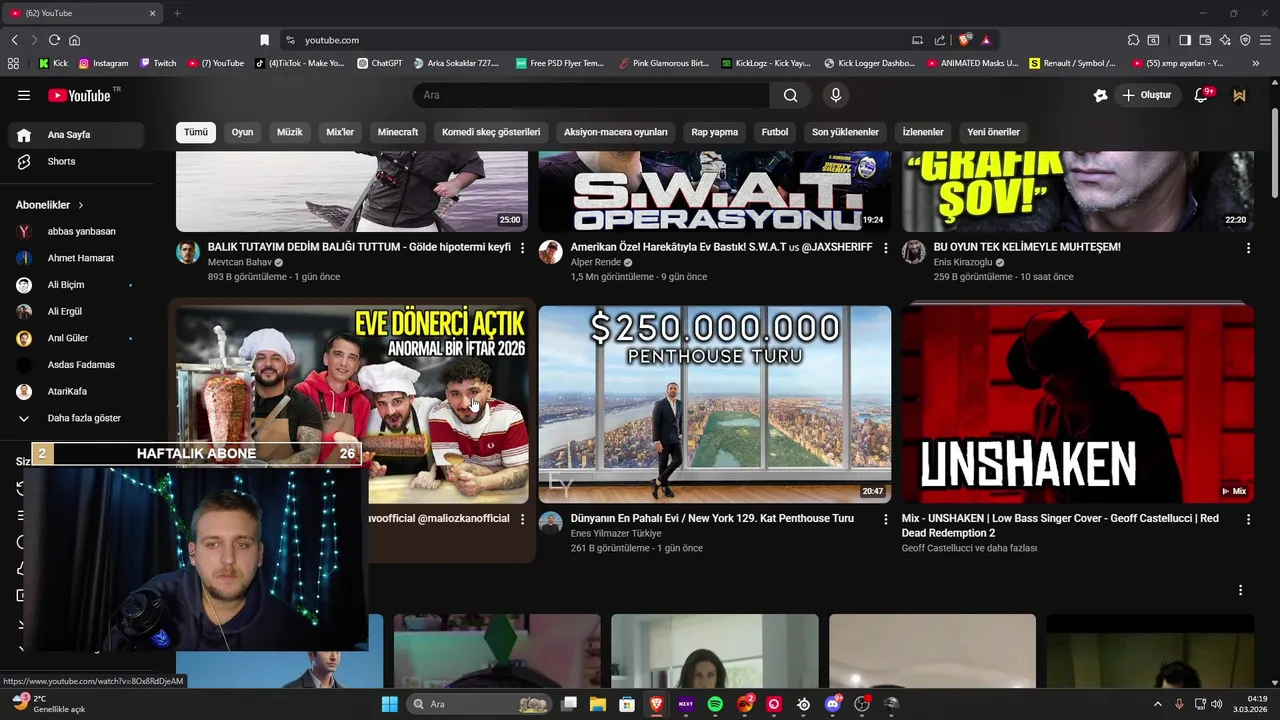The image size is (1280, 720).
Task: Click the Oluştur create button
Action: point(1146,95)
